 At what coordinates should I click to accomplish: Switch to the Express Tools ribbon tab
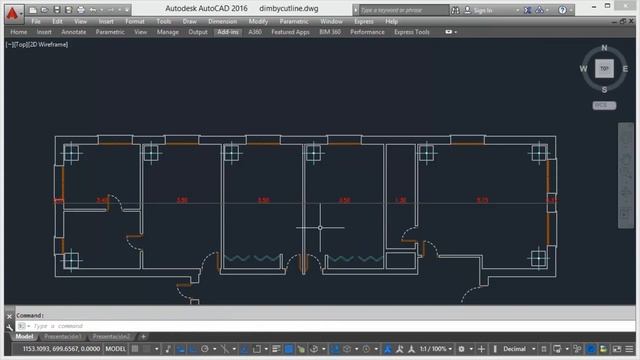click(x=412, y=32)
